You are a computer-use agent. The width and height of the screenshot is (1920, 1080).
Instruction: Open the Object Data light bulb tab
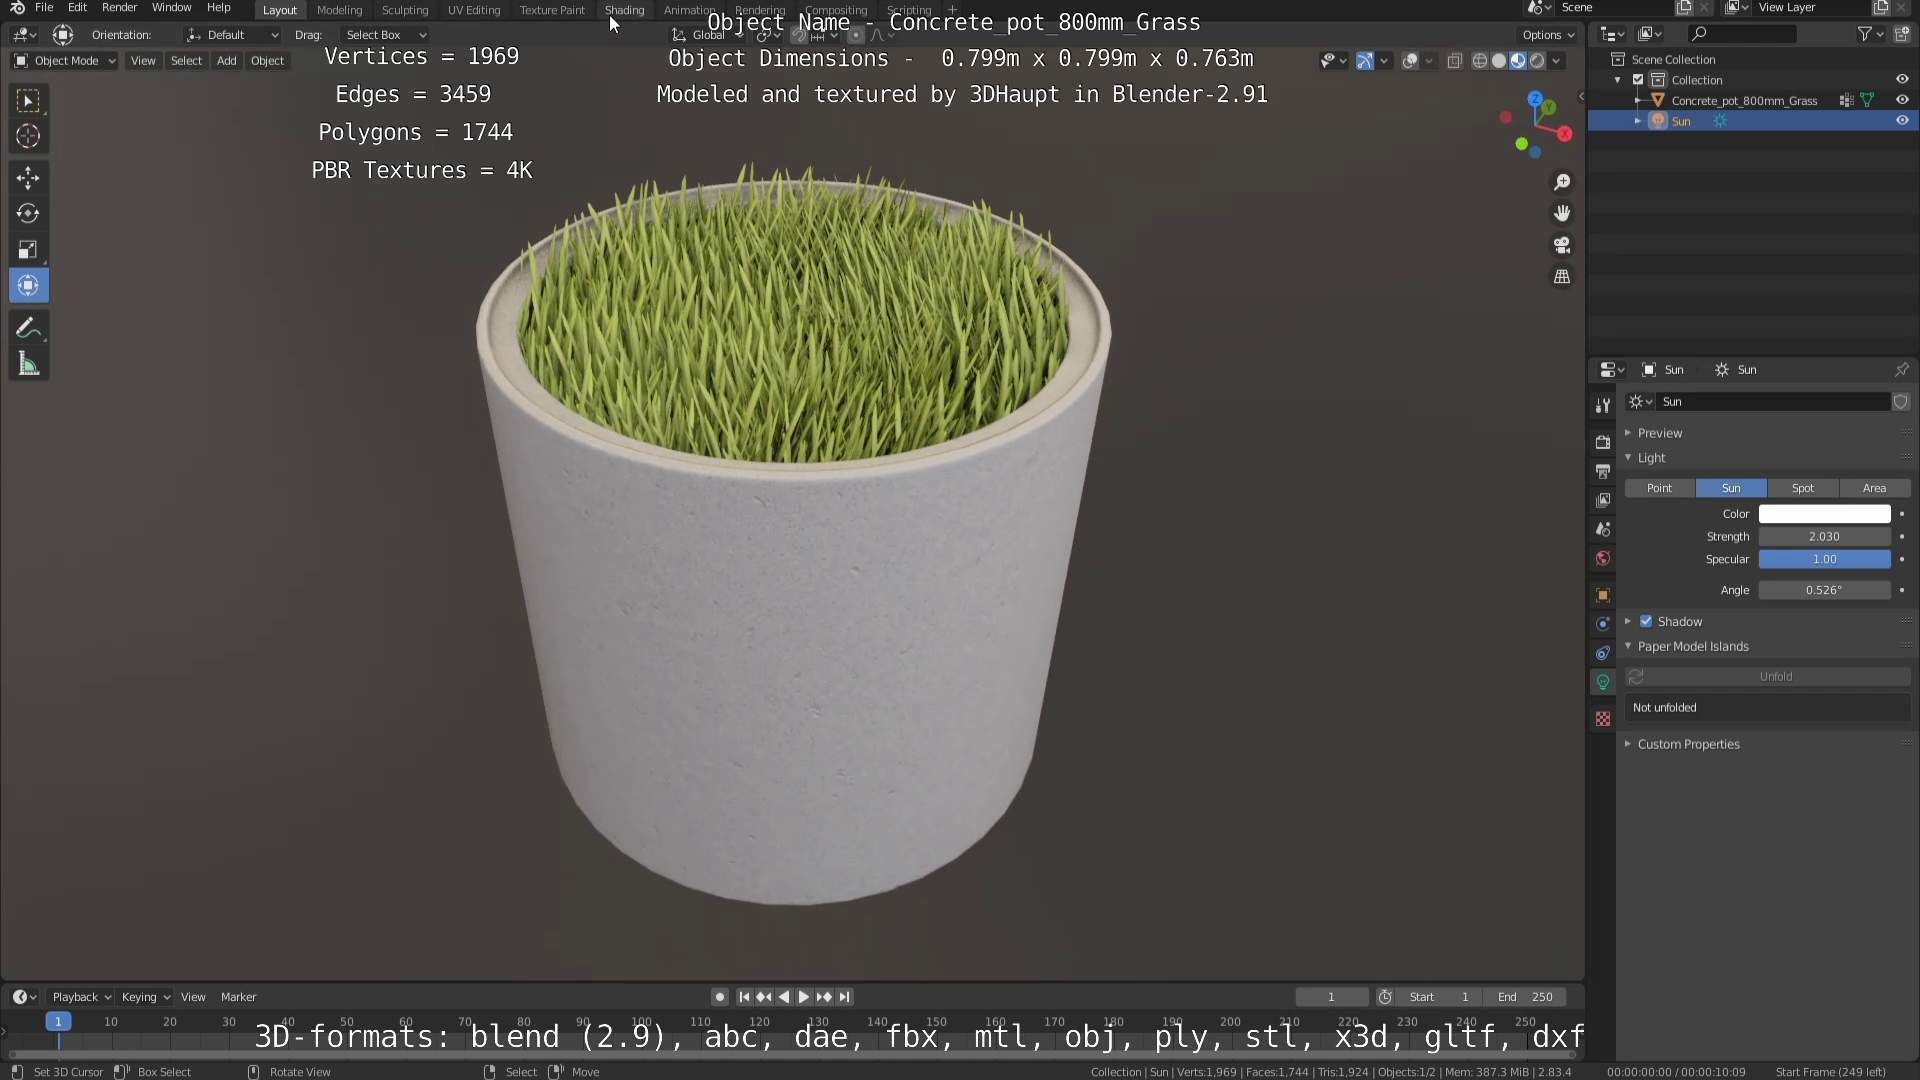click(1603, 682)
